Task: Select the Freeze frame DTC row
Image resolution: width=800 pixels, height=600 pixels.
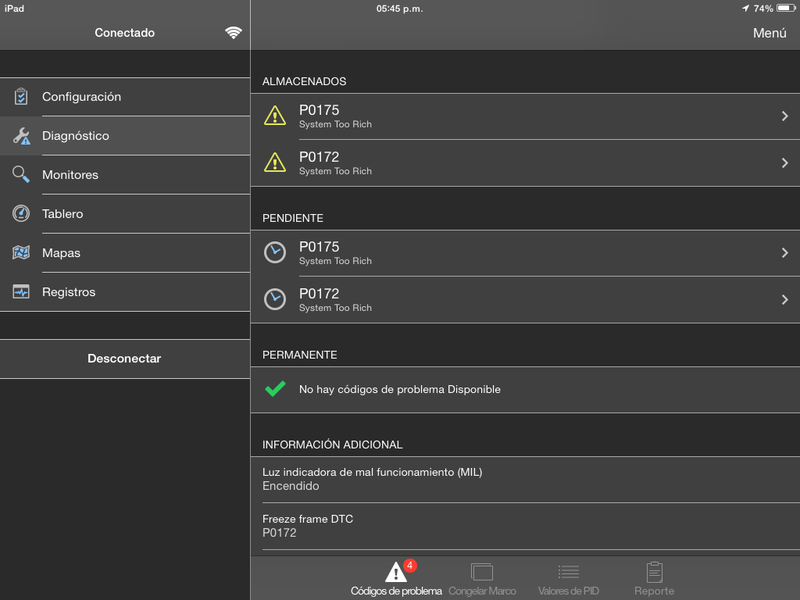Action: click(525, 526)
